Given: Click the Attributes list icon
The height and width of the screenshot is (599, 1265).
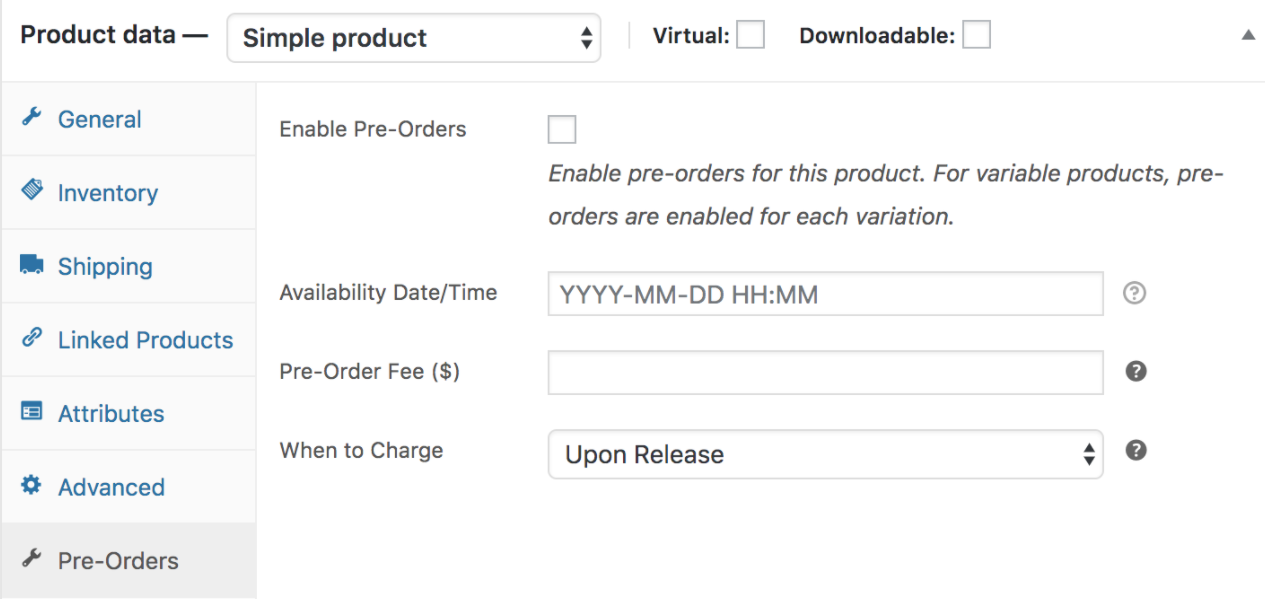Looking at the screenshot, I should click(32, 412).
